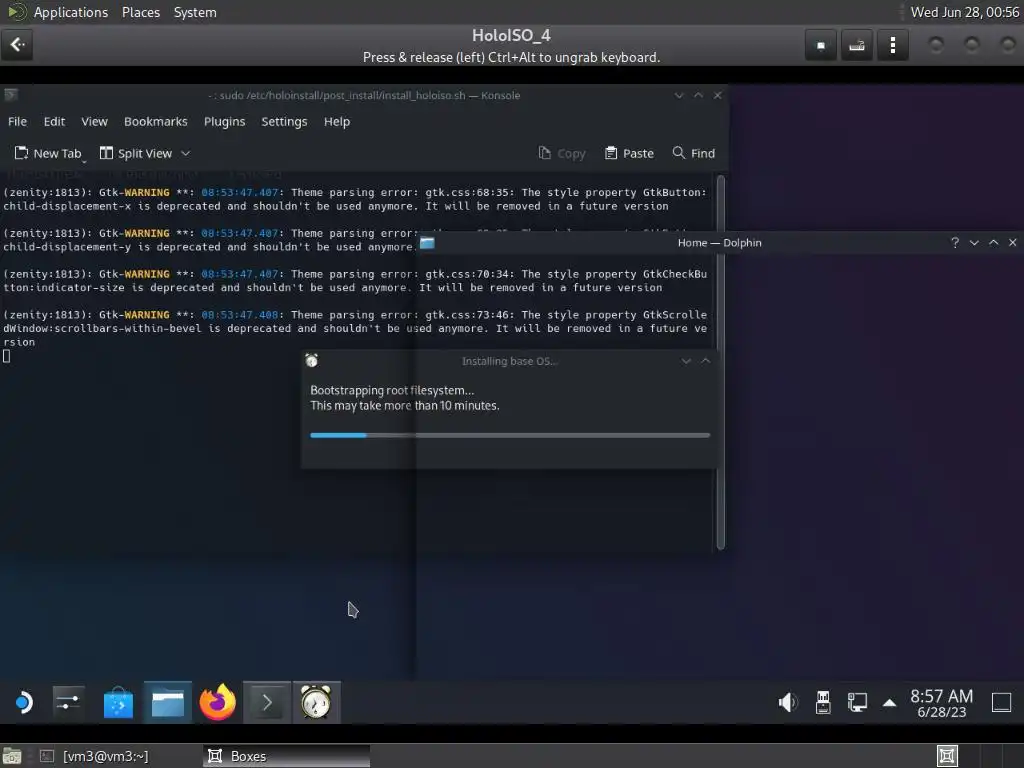Screen dimensions: 1024x768
Task: Minimize the Installing base OS dialog
Action: (686, 361)
